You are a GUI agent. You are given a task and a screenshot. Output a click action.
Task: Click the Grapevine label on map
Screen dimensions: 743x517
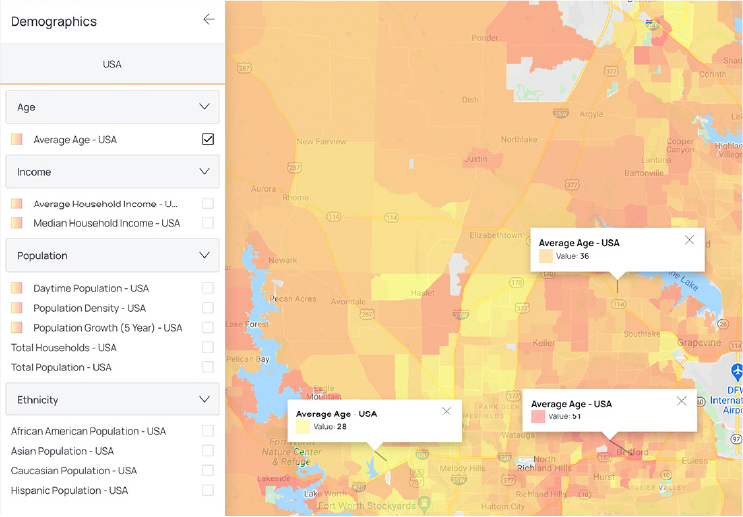[x=699, y=343]
